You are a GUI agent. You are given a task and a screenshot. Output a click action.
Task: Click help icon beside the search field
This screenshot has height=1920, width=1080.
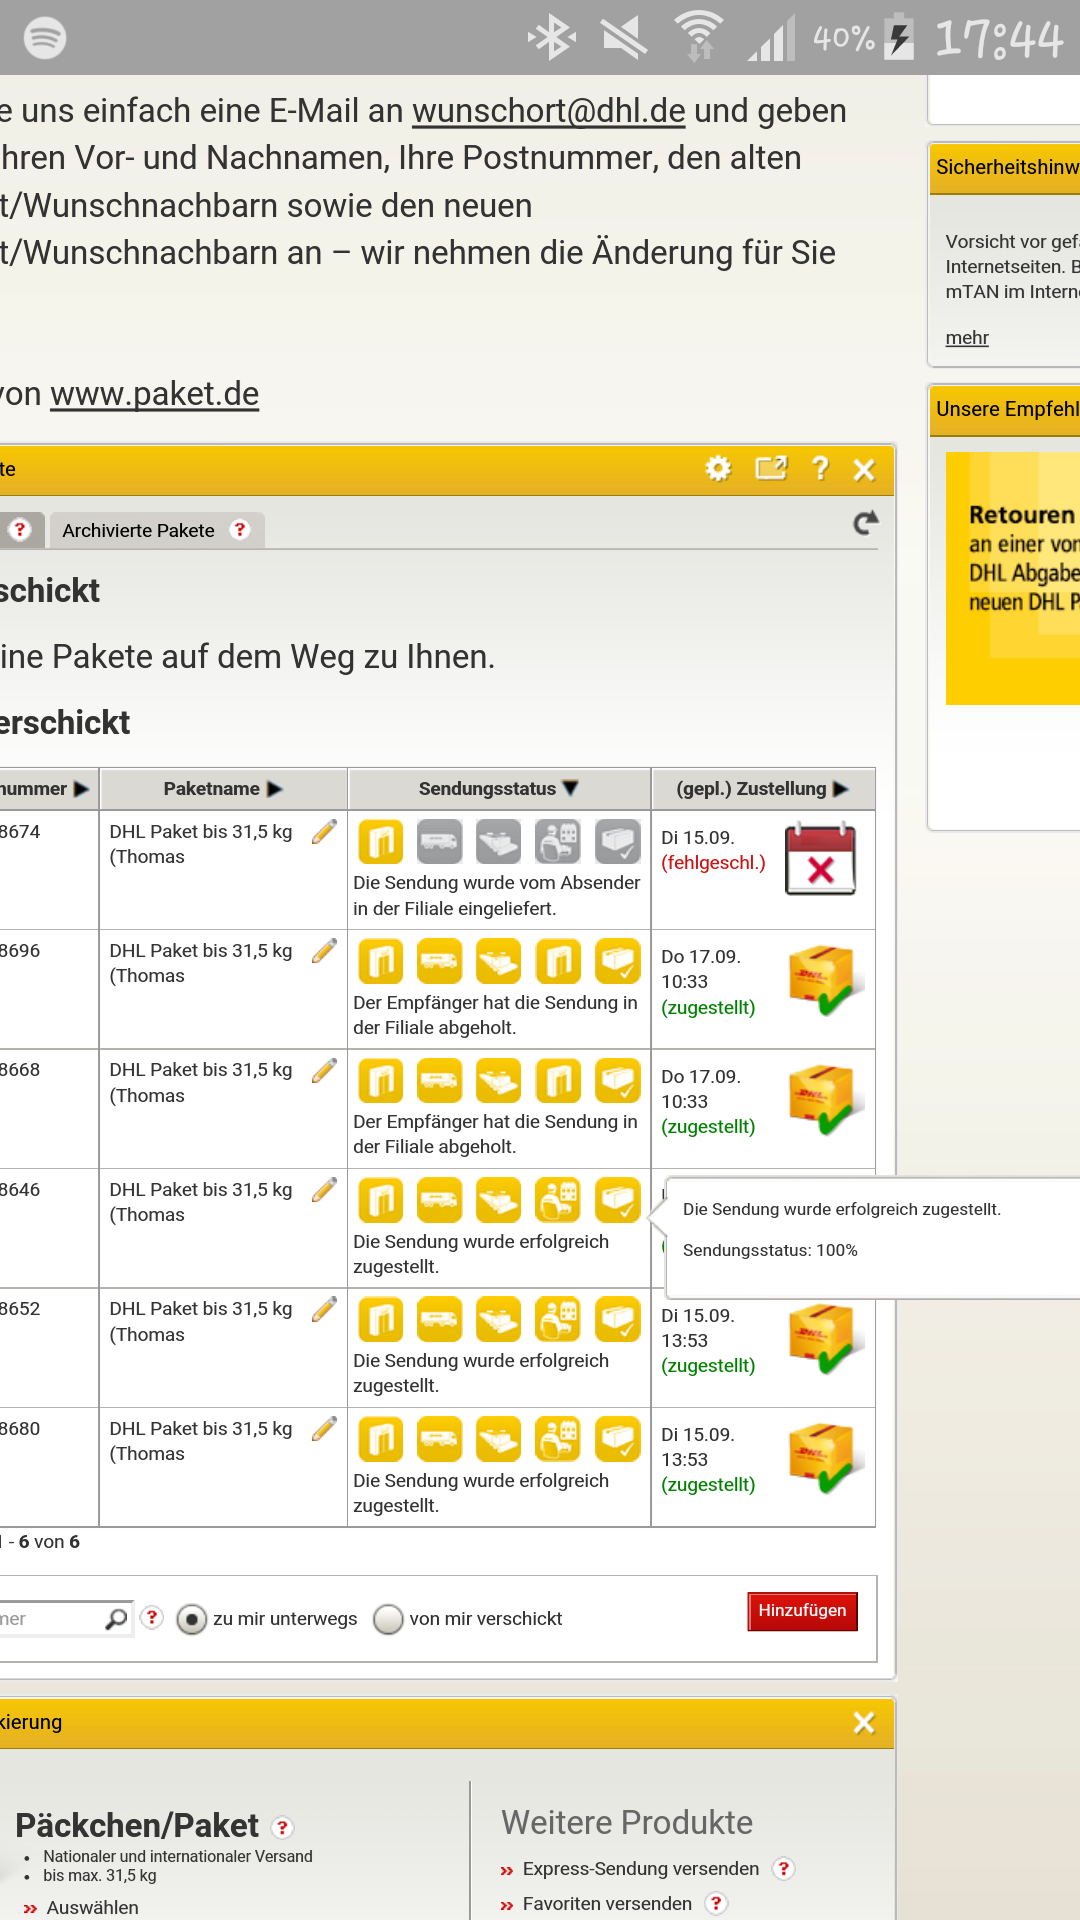tap(152, 1617)
